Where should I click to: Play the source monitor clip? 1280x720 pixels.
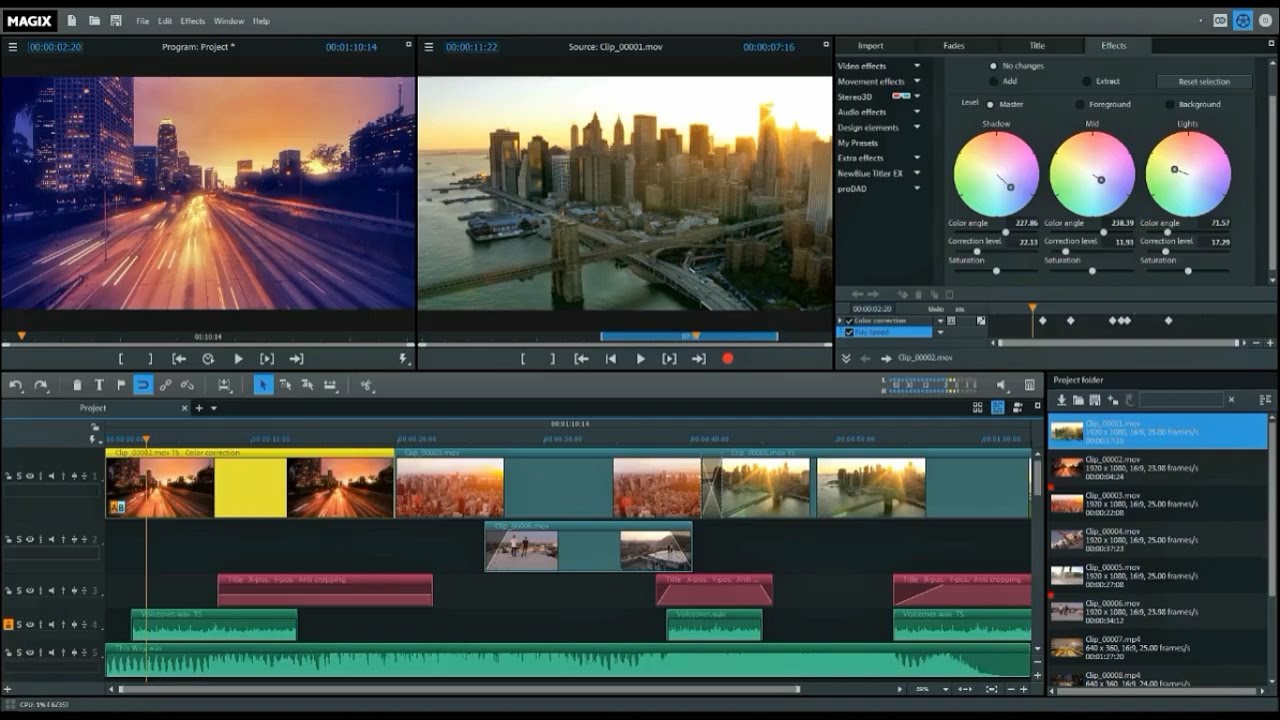pyautogui.click(x=640, y=358)
